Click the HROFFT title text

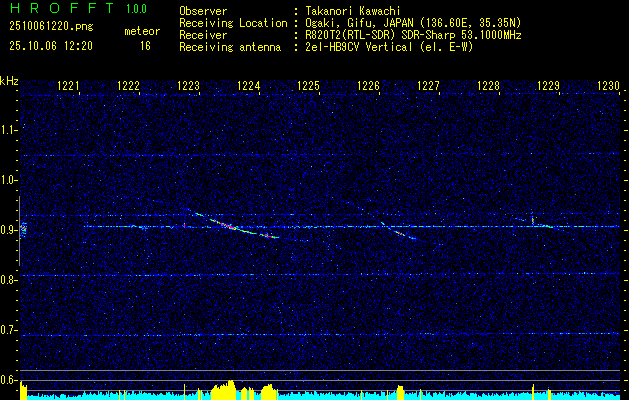62,8
